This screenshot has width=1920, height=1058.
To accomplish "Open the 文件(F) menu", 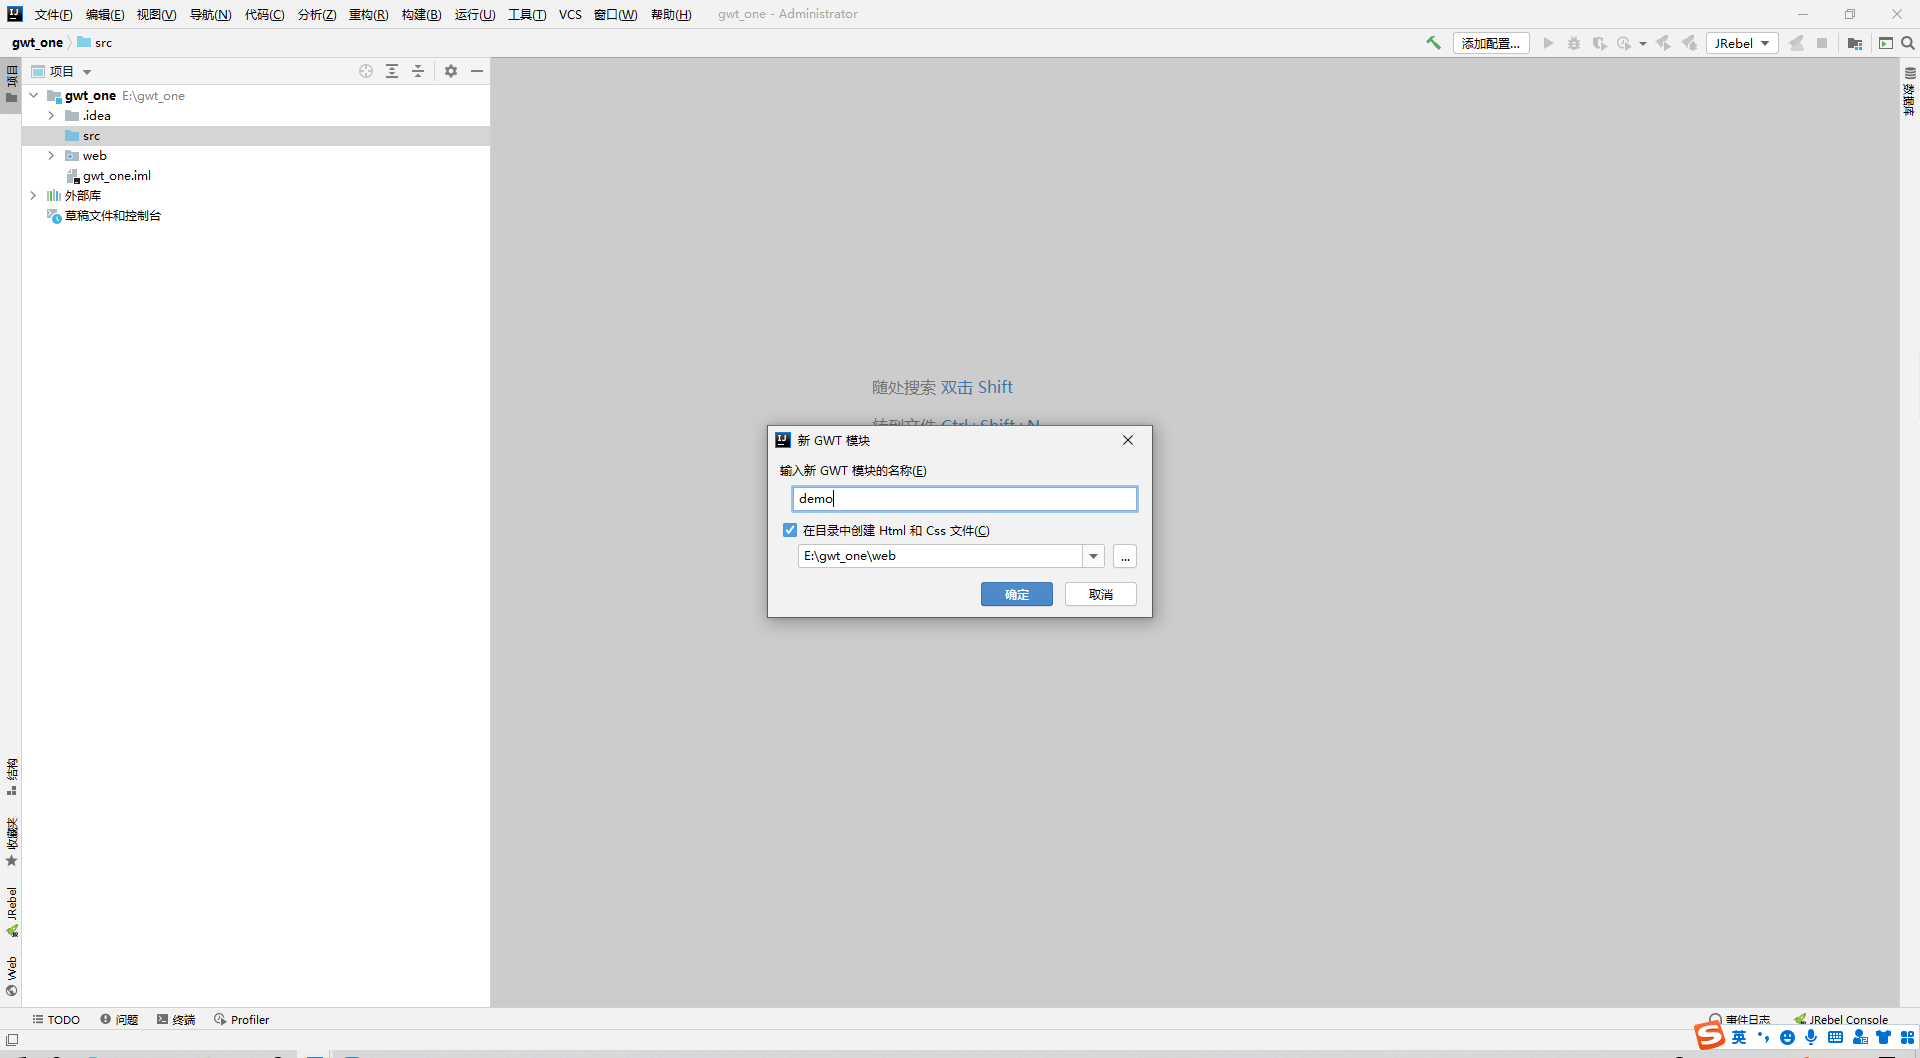I will point(52,14).
